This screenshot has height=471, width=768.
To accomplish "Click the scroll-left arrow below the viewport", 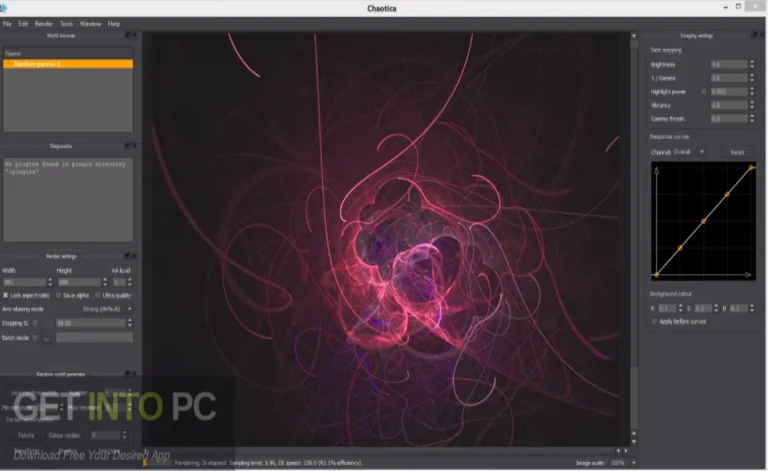I will 618,450.
